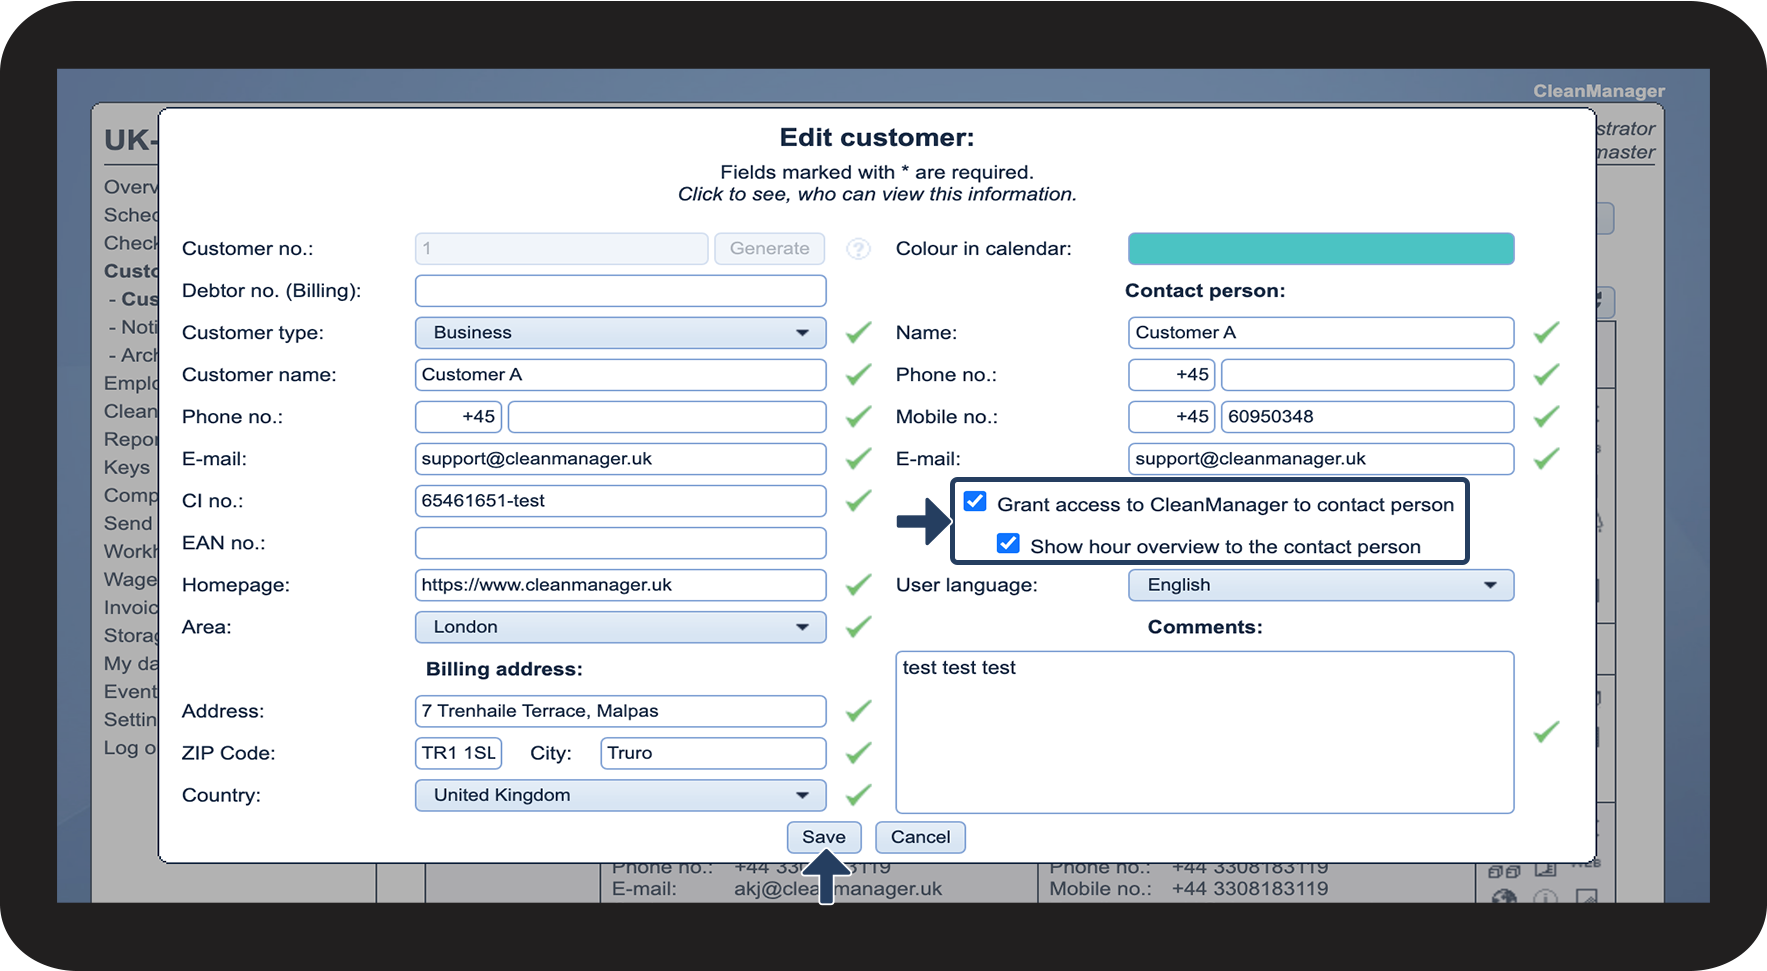The height and width of the screenshot is (971, 1767).
Task: Click the green checkmark next to Customer type
Action: (858, 333)
